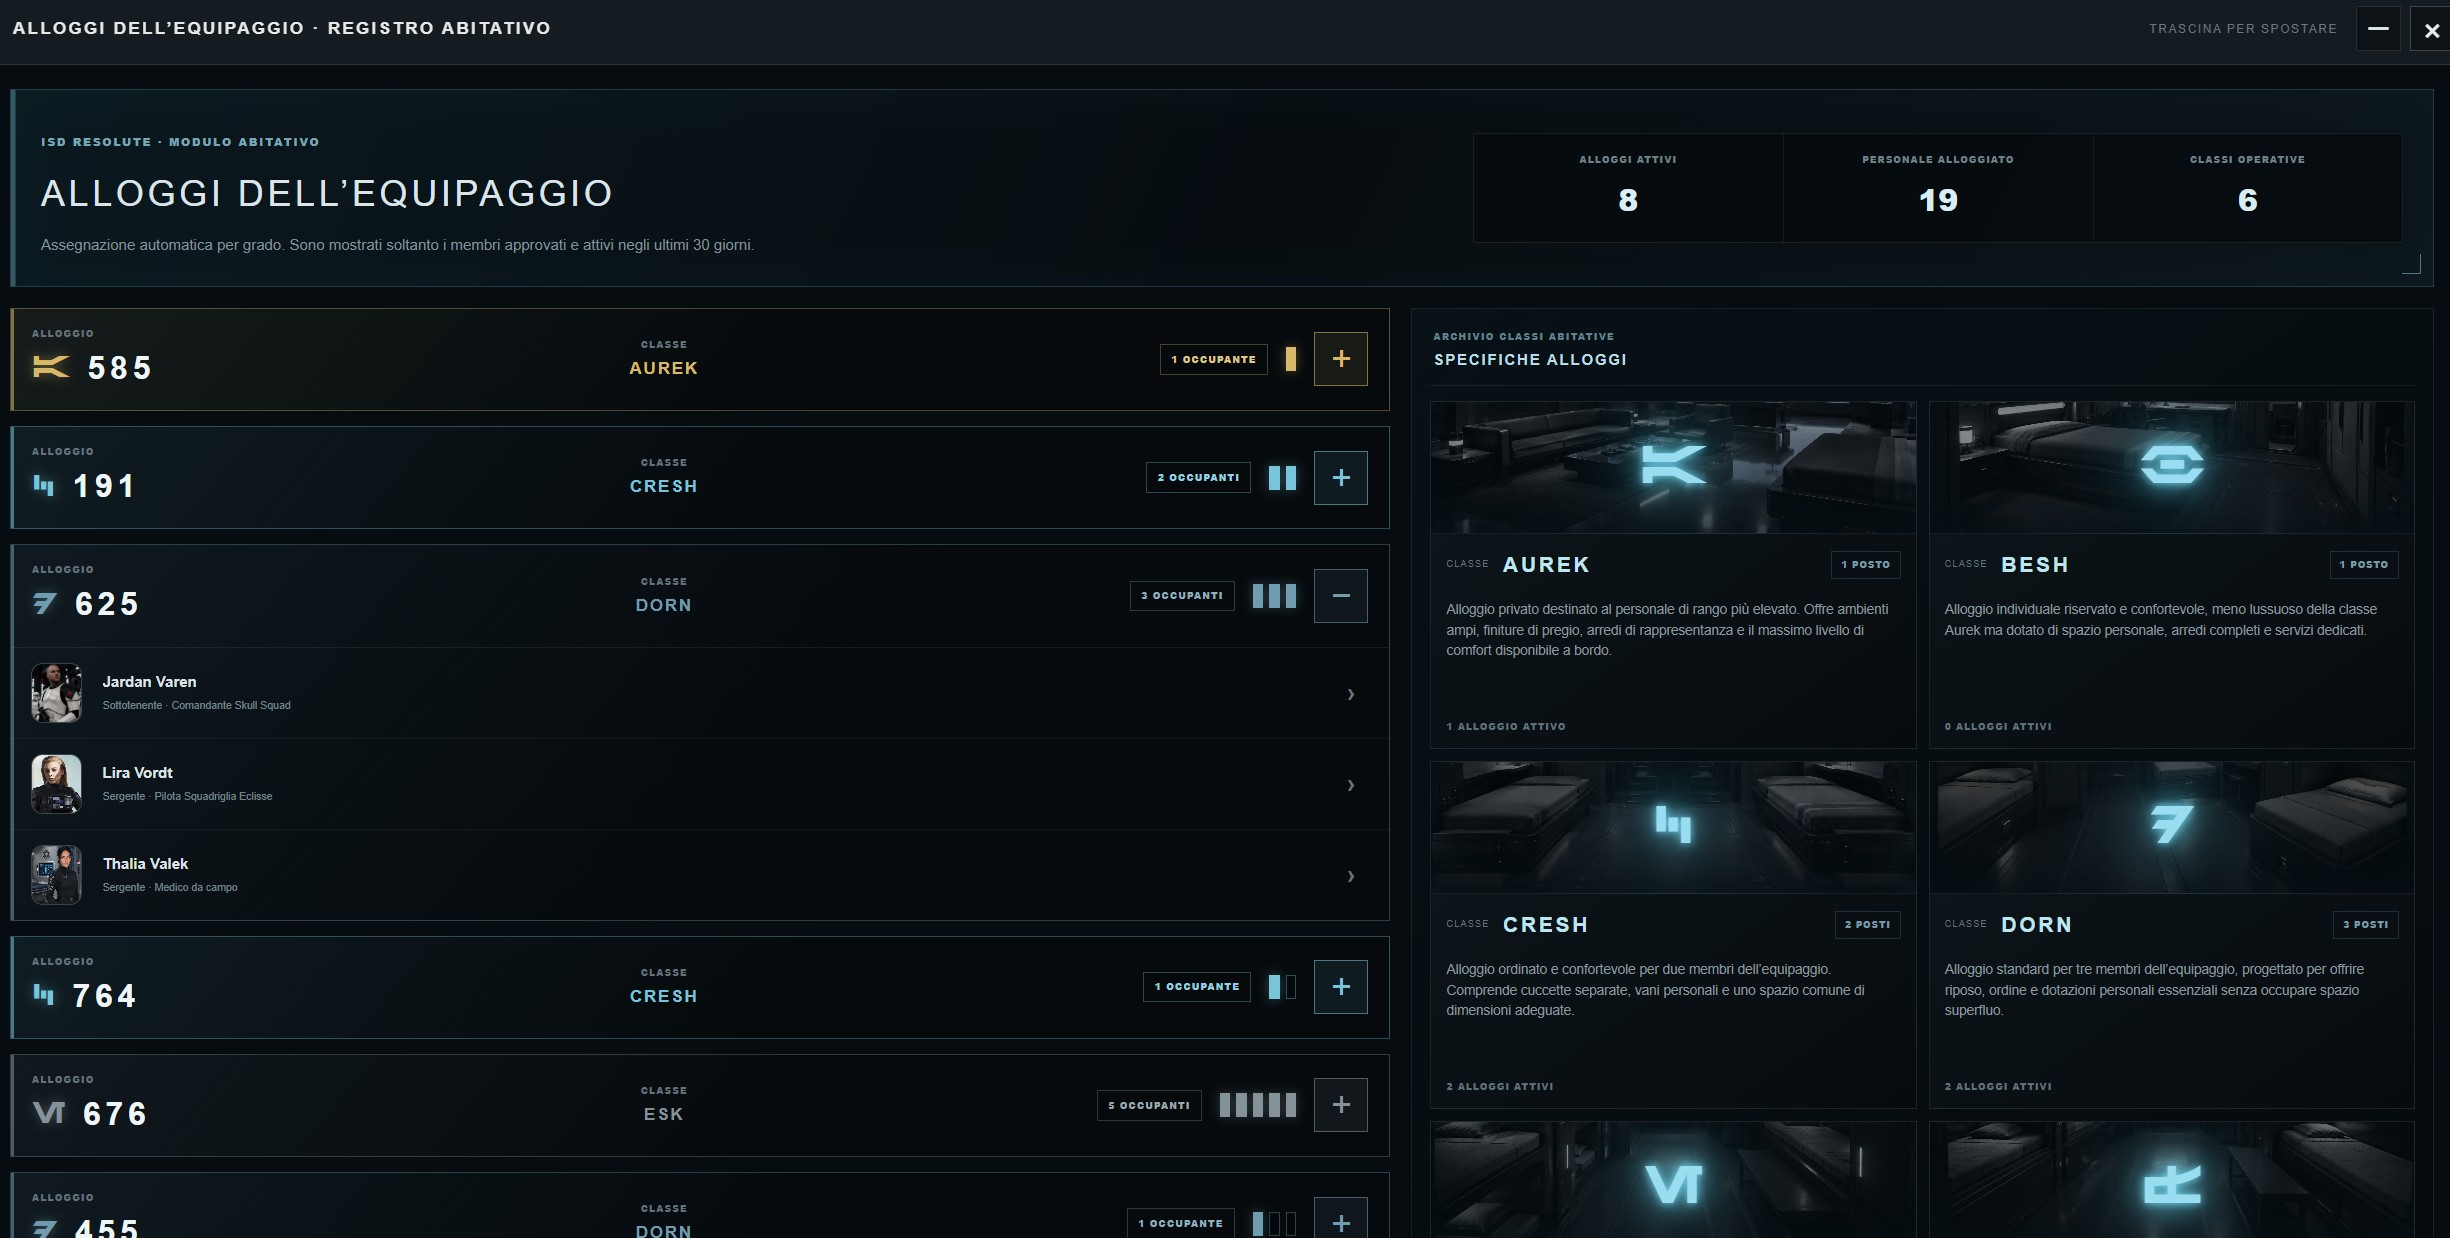
Task: Click the occupancy bar of lodging 585
Action: pos(1291,359)
